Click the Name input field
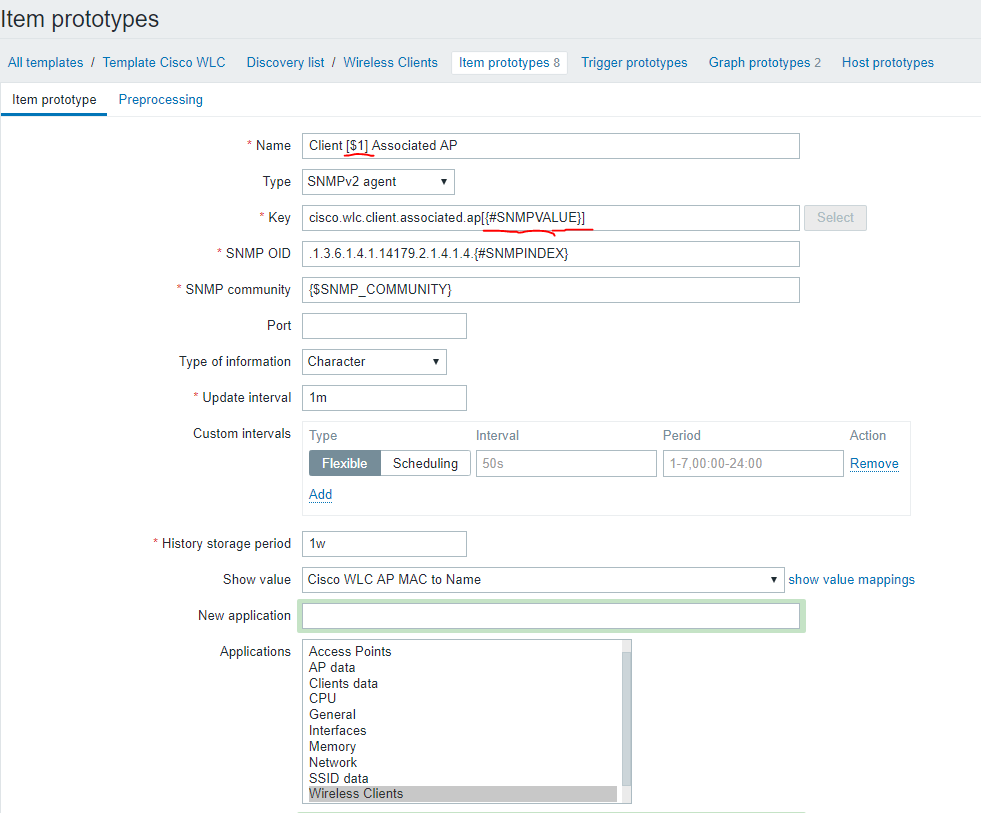Image resolution: width=981 pixels, height=813 pixels. [x=550, y=145]
